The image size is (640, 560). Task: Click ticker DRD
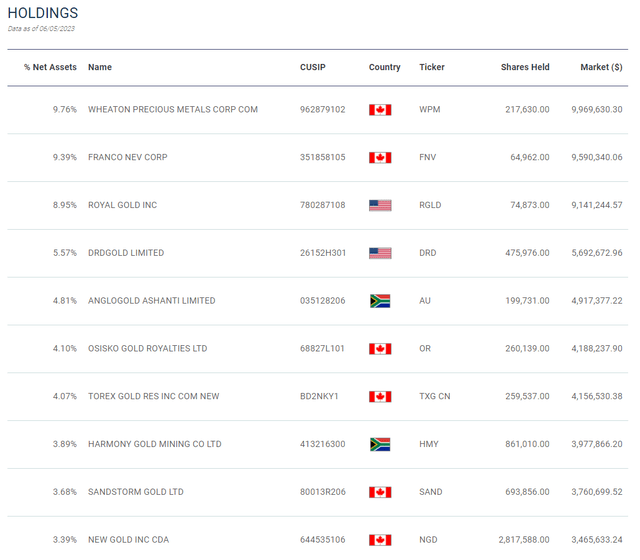(428, 253)
